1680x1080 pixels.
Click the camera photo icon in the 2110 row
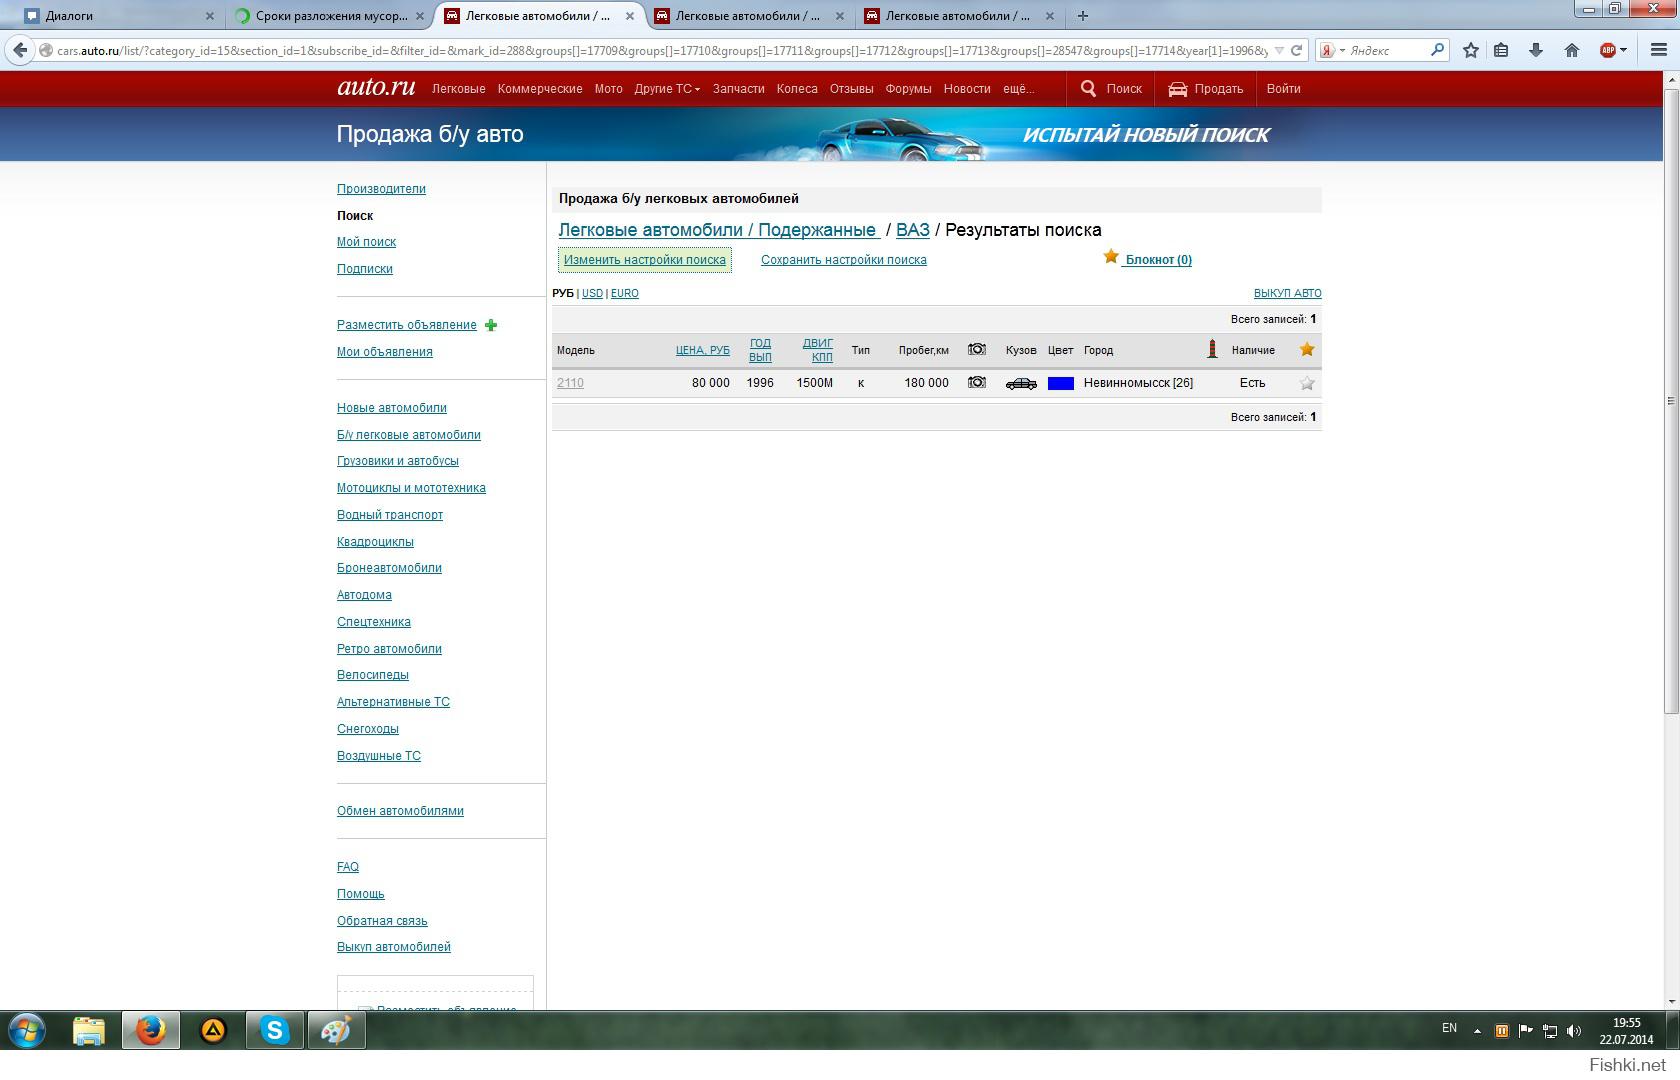(977, 383)
